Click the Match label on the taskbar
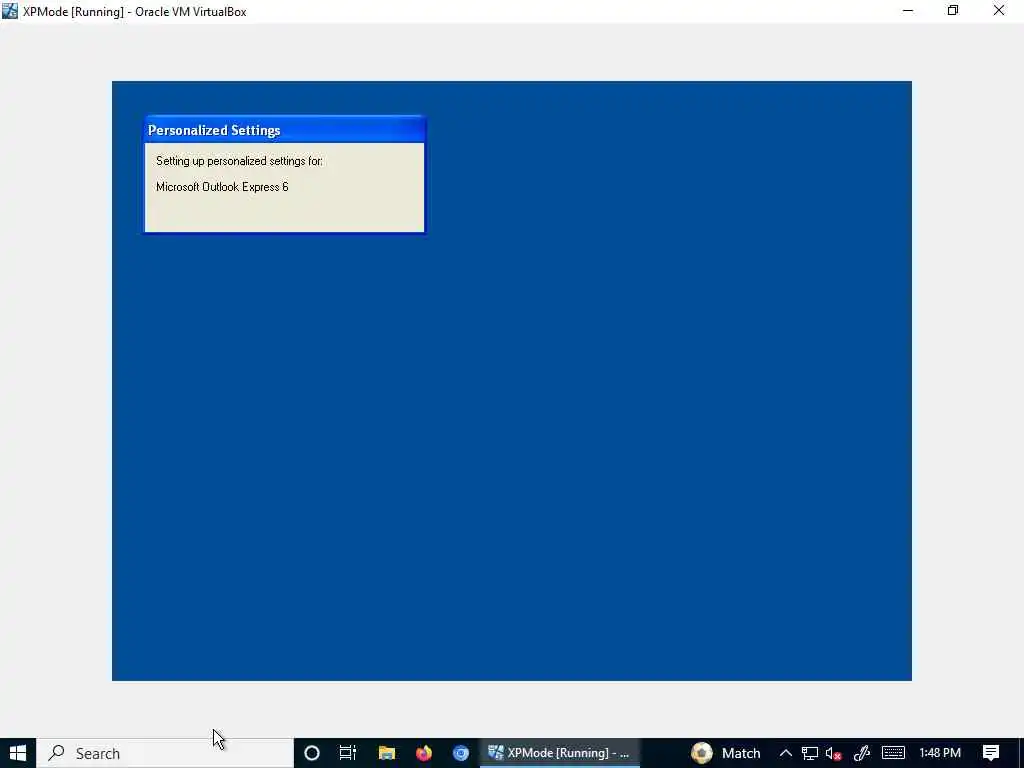This screenshot has height=768, width=1024. coord(741,753)
